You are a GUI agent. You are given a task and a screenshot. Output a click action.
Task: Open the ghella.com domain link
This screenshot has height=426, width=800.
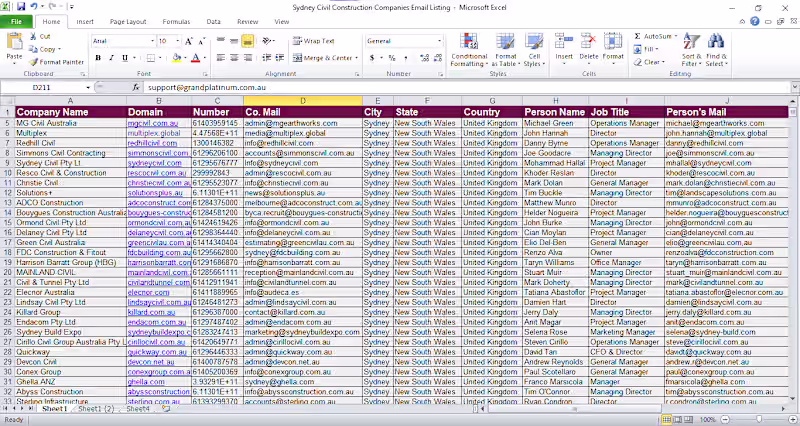pyautogui.click(x=146, y=382)
